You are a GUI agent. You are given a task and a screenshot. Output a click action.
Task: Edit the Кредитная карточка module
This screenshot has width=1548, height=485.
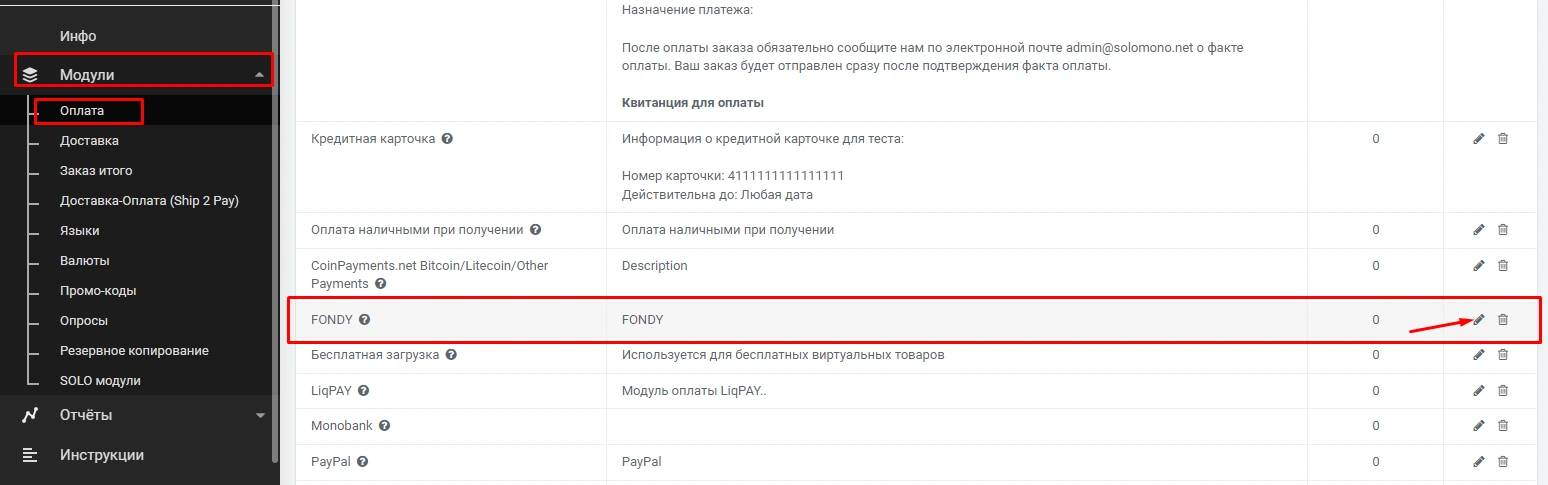point(1479,139)
